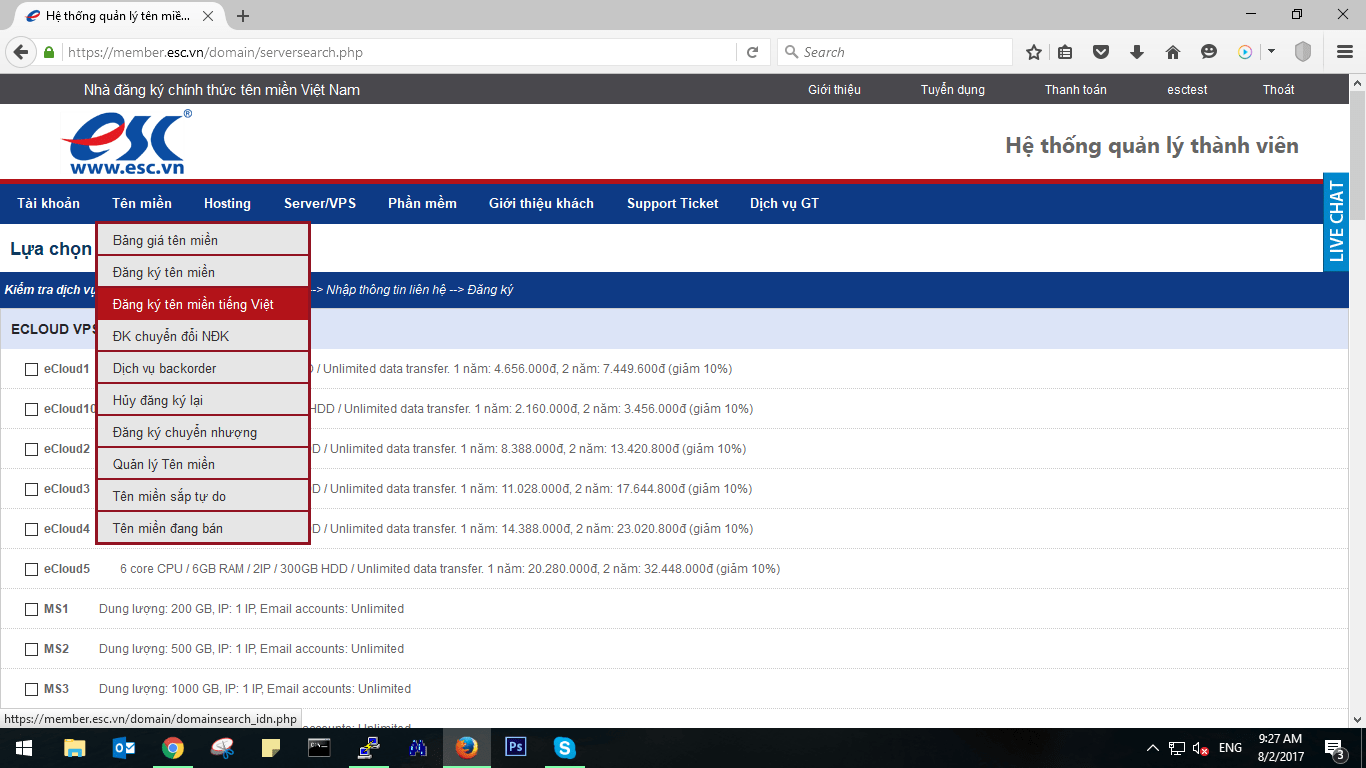Select 'Đăng ký tên miền tiếng Việt' menu item

click(x=203, y=304)
